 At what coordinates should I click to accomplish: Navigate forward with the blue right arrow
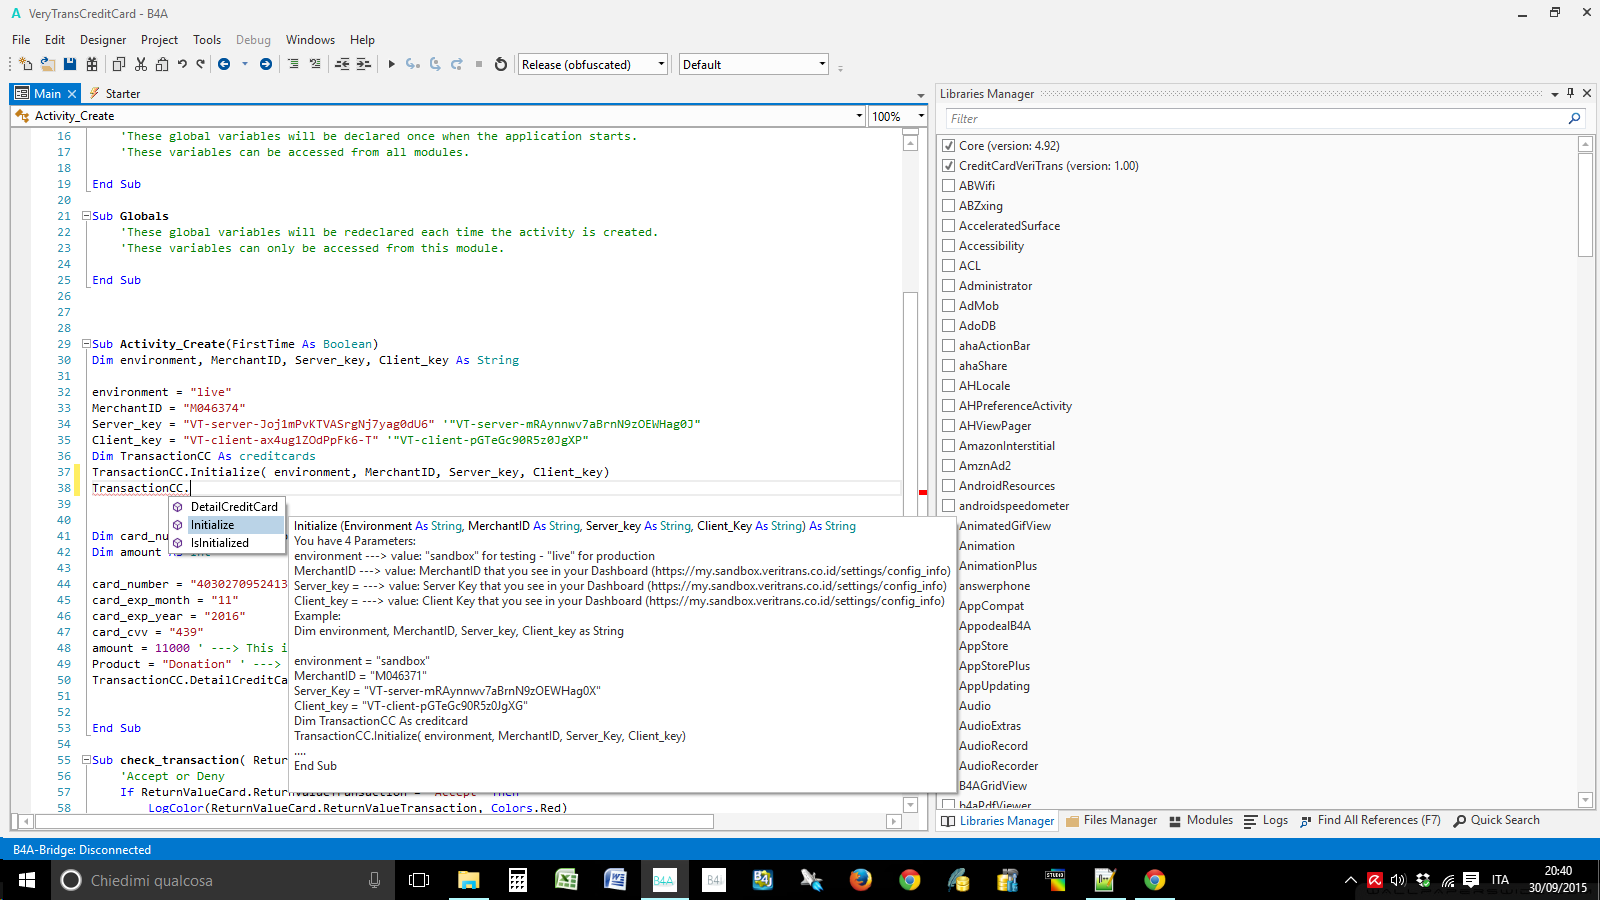coord(266,64)
